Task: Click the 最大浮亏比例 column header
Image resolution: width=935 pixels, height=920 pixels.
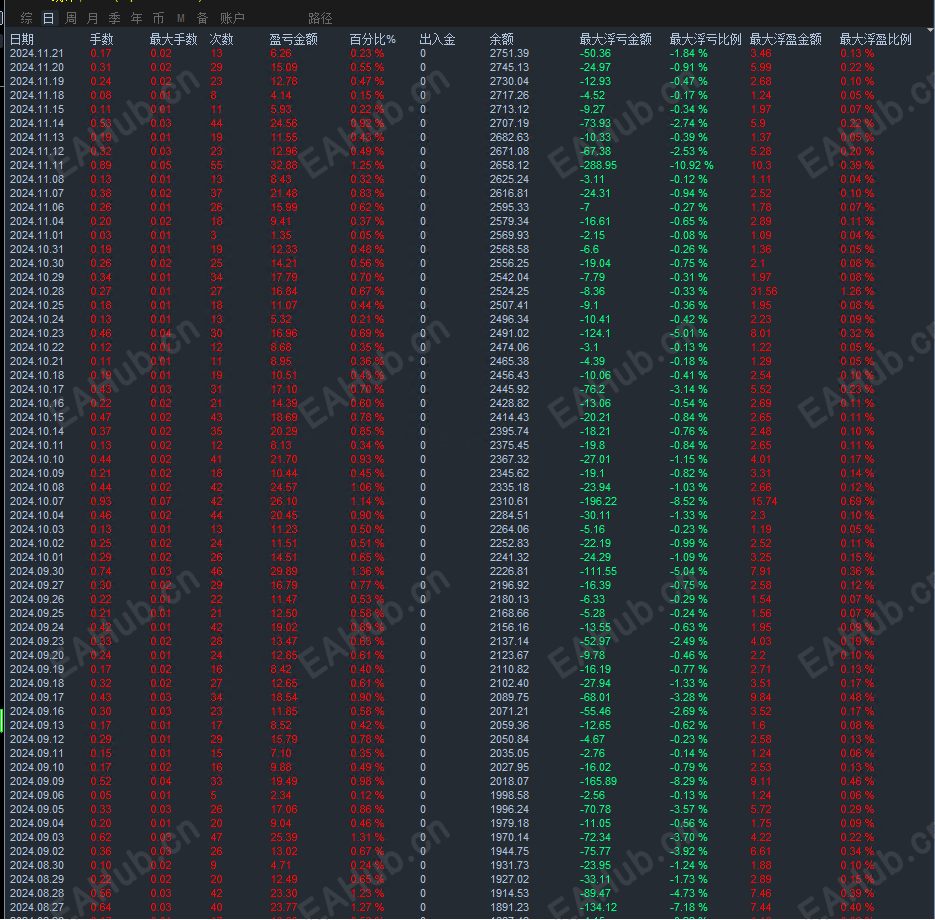Action: point(706,40)
